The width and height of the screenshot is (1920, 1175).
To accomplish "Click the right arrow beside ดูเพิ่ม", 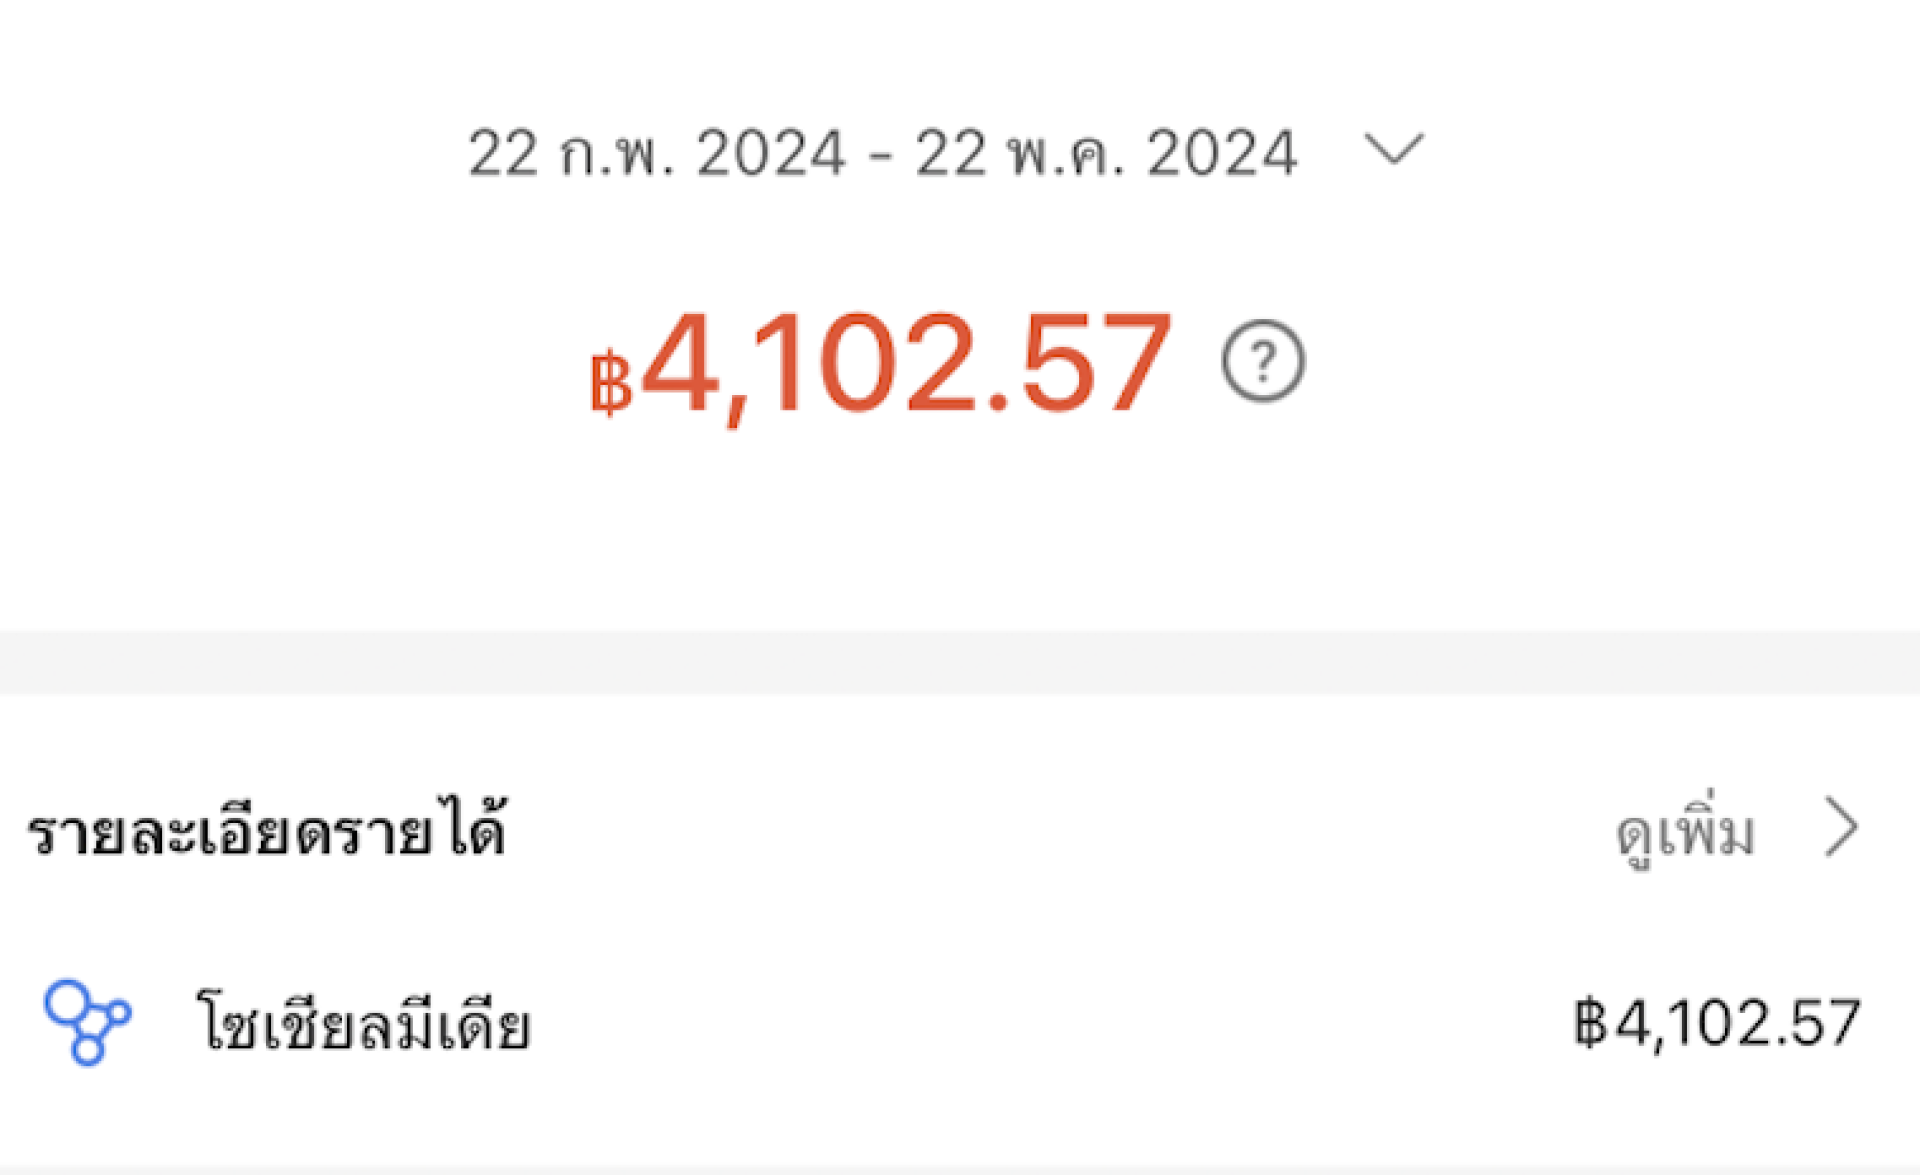I will pyautogui.click(x=1840, y=828).
